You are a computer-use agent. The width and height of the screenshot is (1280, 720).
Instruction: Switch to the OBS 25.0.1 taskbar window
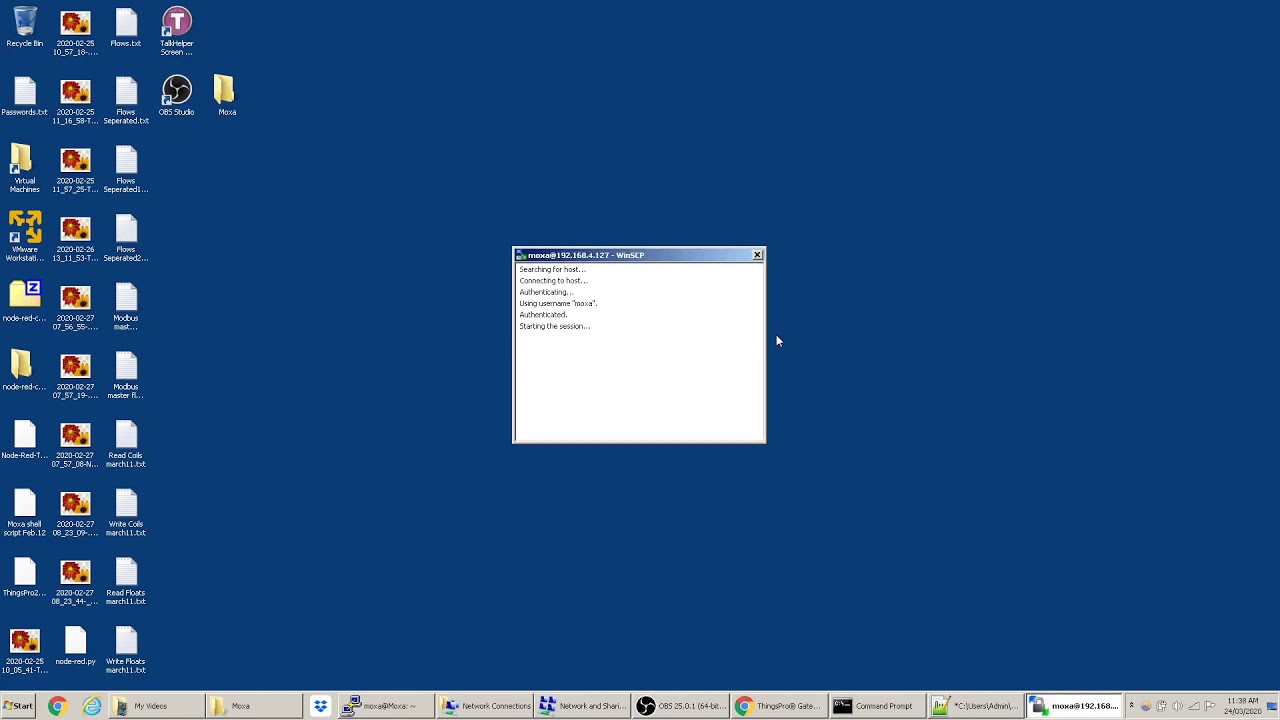pos(682,706)
